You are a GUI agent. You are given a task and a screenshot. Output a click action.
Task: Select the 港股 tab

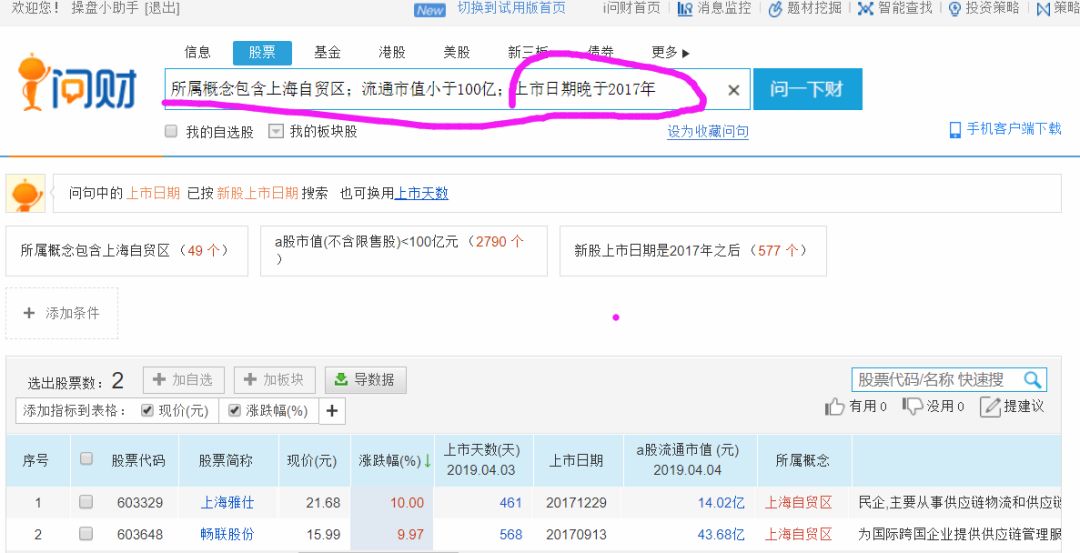(x=392, y=52)
